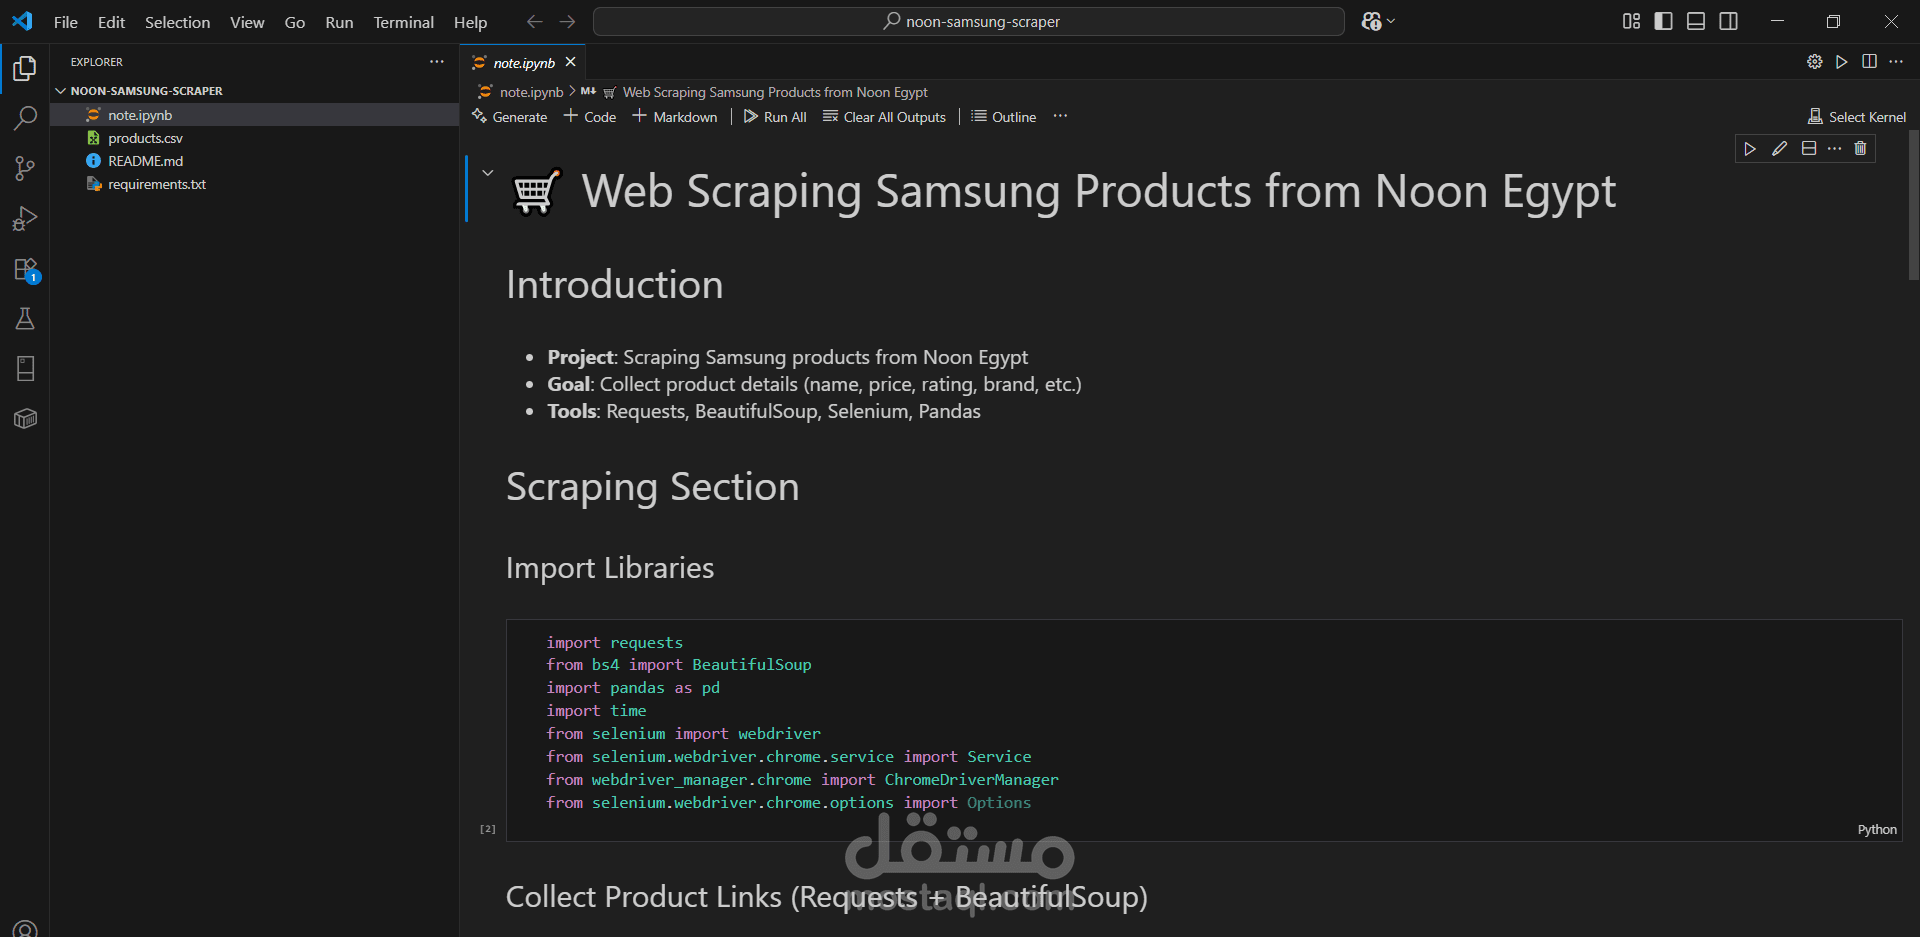Click the notebook vertical scrollbar
Viewport: 1920px width, 937px height.
coord(1913,205)
